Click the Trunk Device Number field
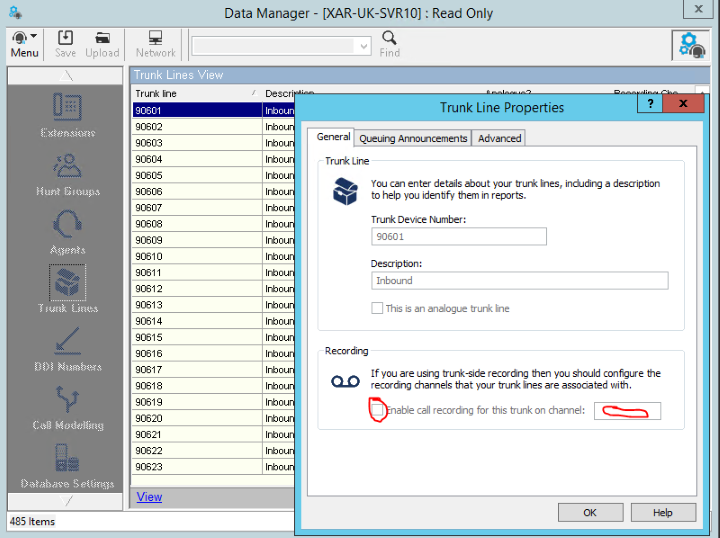The width and height of the screenshot is (720, 538). (458, 237)
